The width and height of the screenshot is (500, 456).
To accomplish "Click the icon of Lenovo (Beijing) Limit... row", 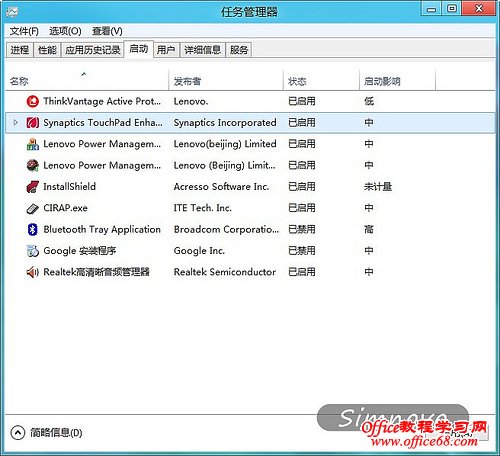I will [x=33, y=165].
